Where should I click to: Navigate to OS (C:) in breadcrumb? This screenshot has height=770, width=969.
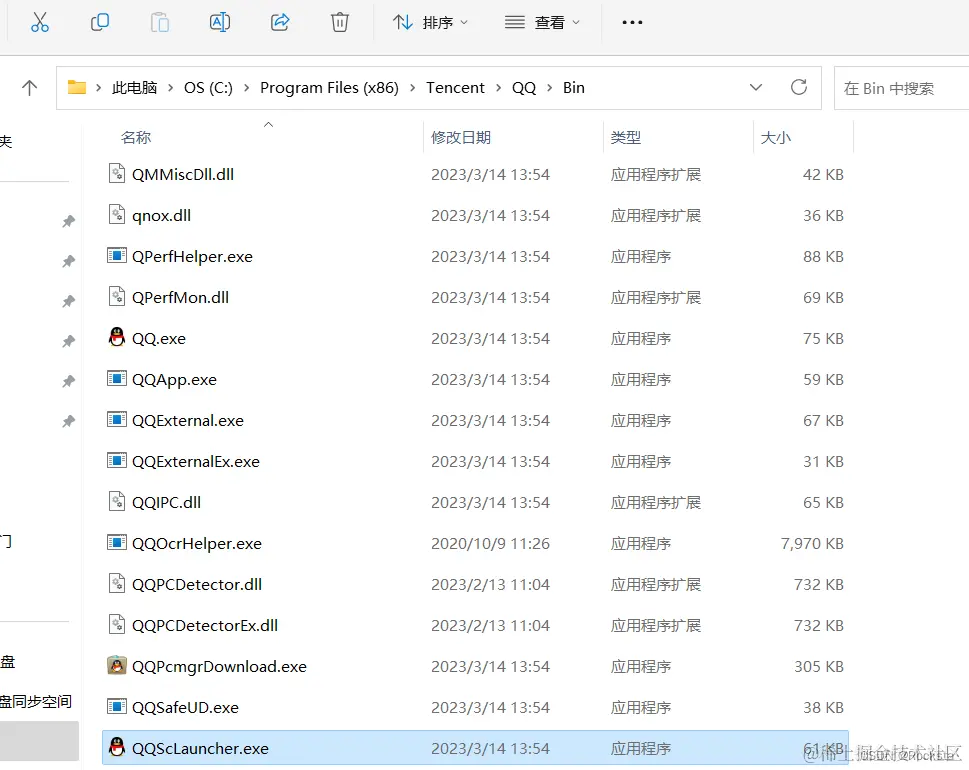[208, 88]
